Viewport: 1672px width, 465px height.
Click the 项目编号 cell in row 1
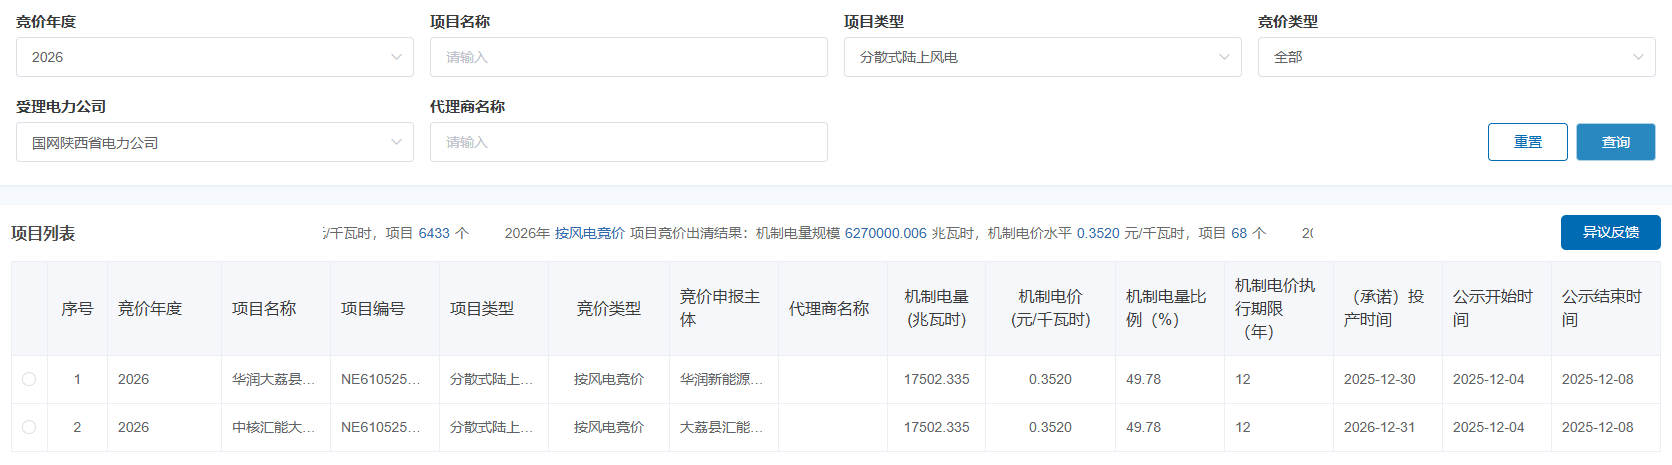[380, 379]
